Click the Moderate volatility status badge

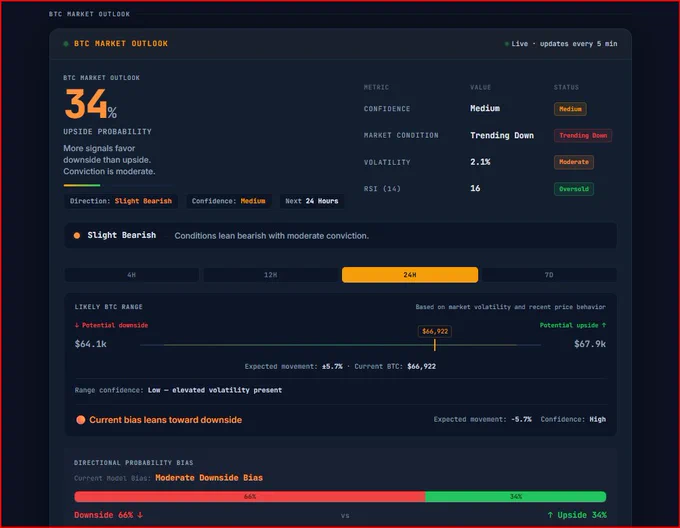coord(574,162)
